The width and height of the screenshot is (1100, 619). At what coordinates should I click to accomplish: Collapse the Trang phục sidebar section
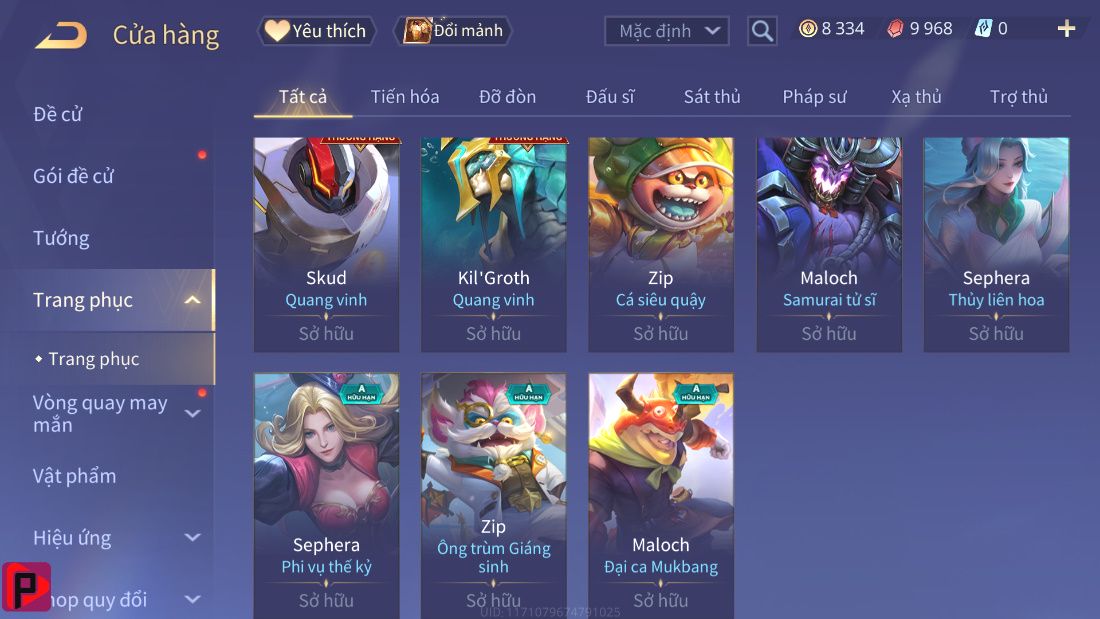193,300
